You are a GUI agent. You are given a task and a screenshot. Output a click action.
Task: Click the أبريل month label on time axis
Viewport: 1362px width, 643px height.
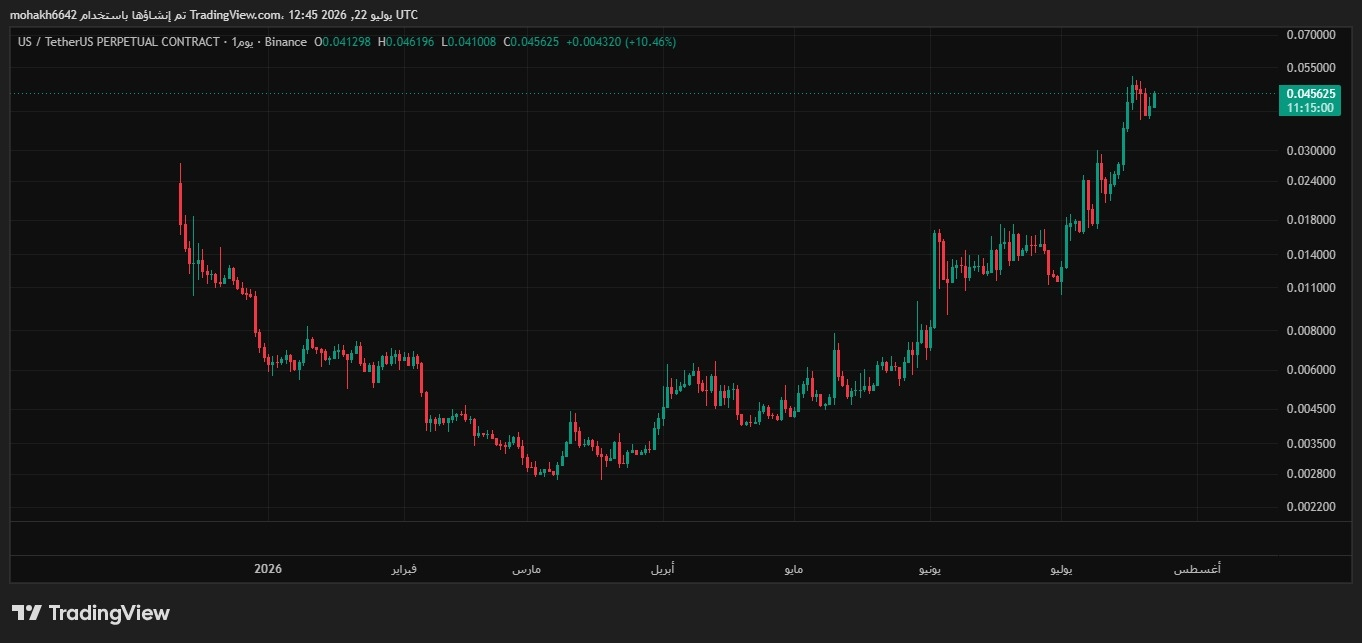(662, 570)
